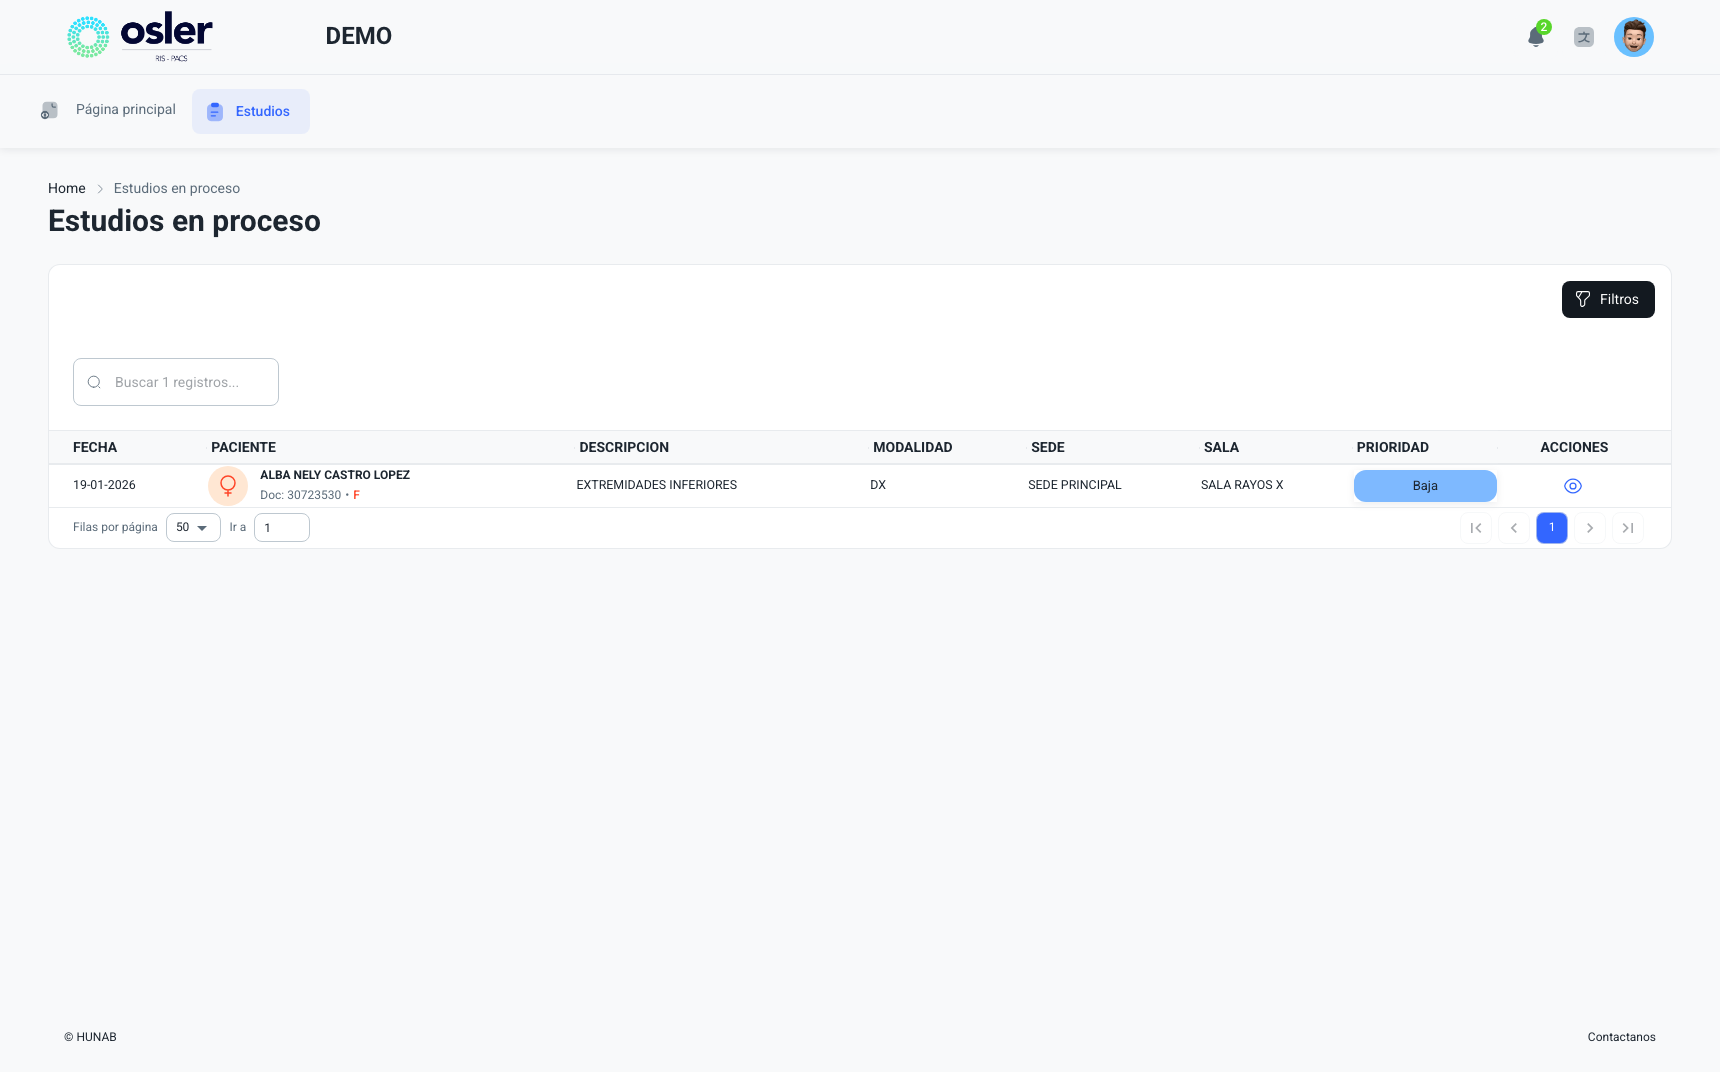Open the Contactanos link

(x=1622, y=1037)
